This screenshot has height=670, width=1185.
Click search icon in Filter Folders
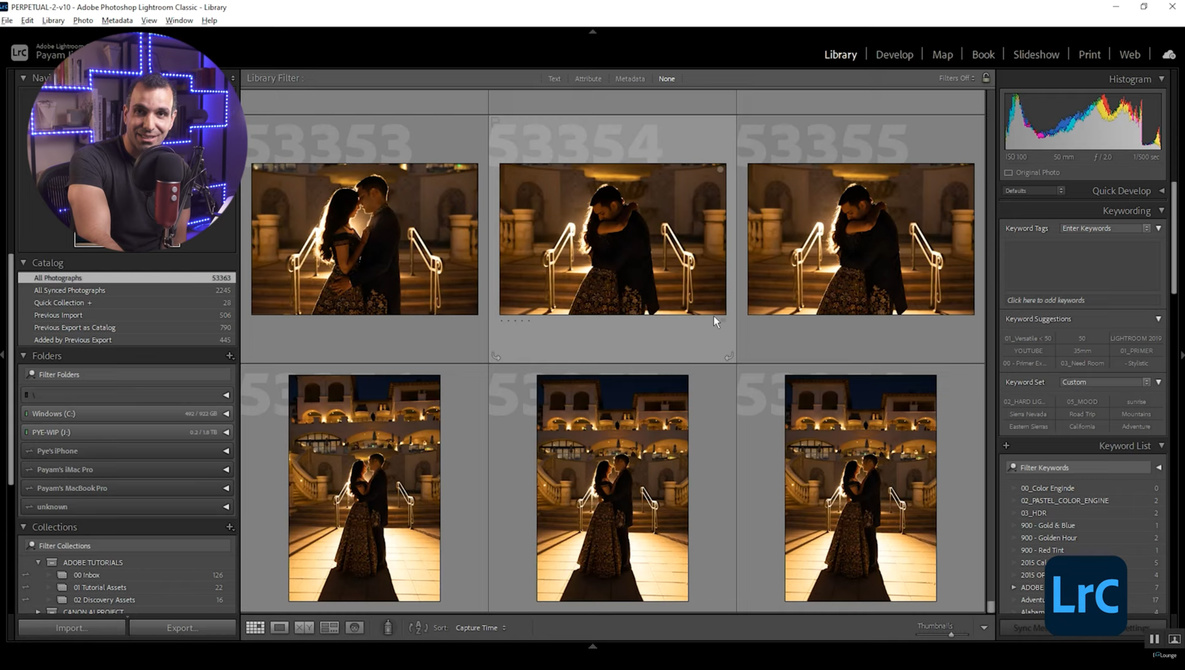[31, 374]
